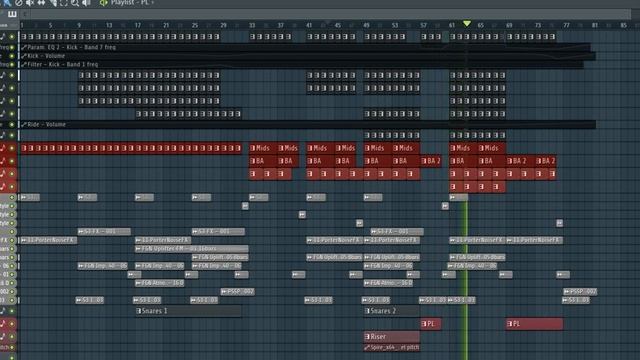Mute the Param. EQ 2 automation track
The image size is (640, 360).
pyautogui.click(x=12, y=47)
